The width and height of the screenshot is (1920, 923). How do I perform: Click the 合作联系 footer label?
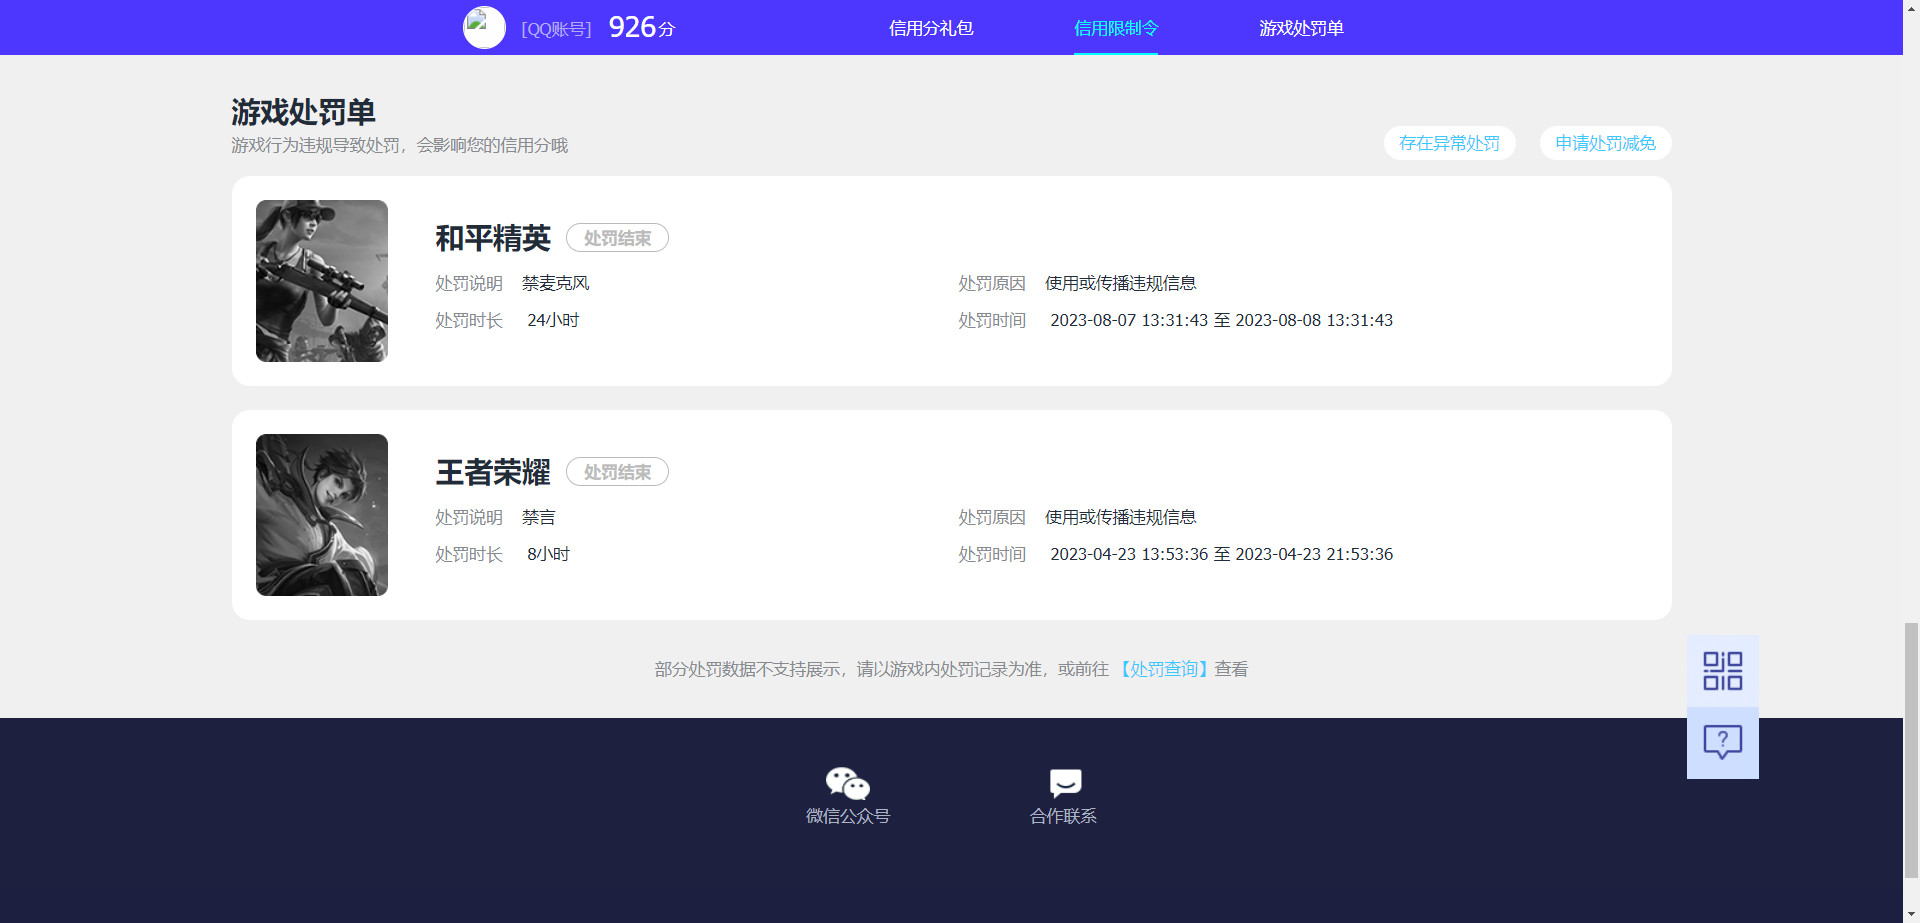coord(1064,816)
